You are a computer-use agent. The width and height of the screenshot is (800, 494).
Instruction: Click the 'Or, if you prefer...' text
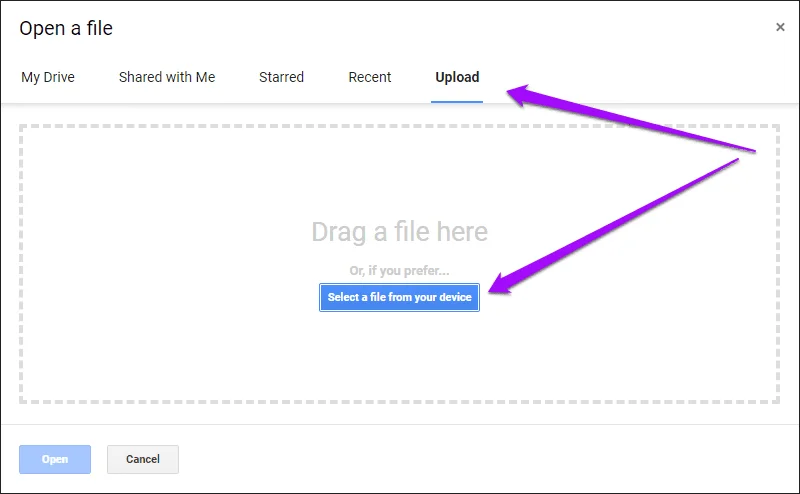pos(399,270)
